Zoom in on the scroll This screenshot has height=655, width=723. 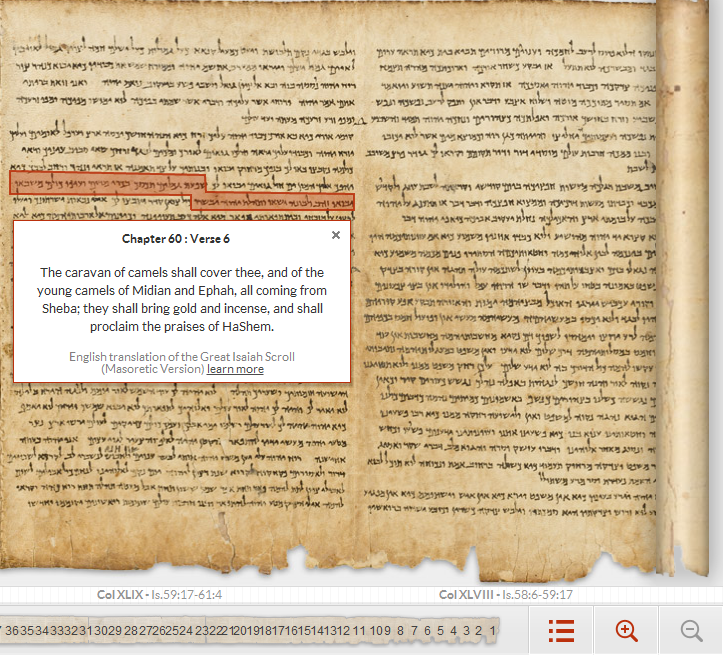(x=626, y=631)
